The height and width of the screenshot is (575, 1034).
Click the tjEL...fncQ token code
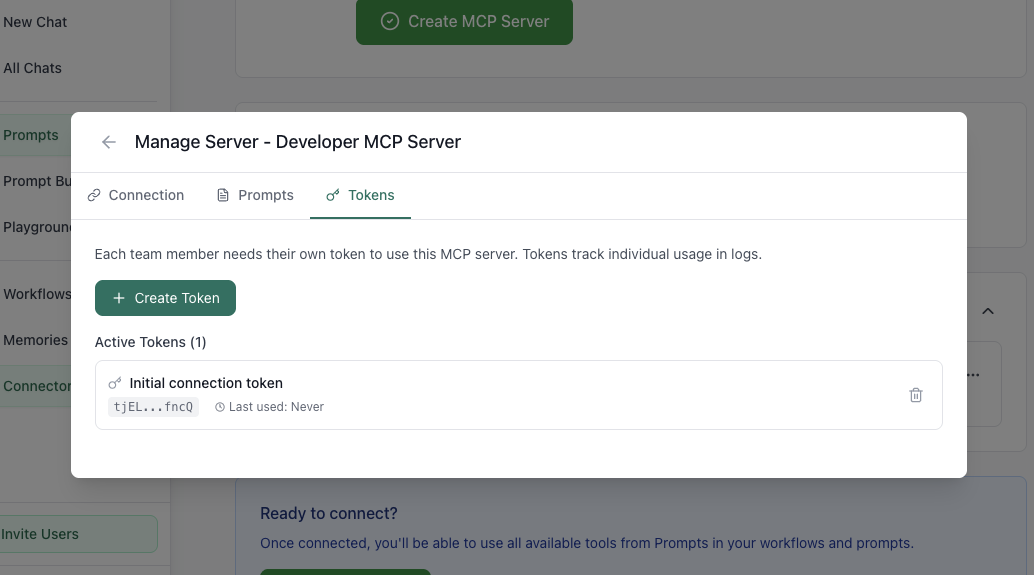(153, 407)
